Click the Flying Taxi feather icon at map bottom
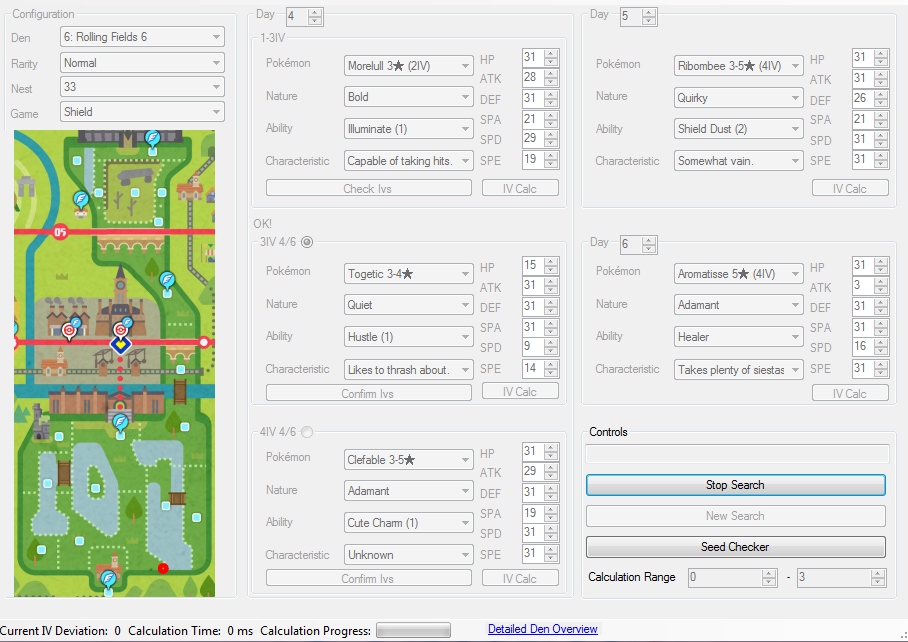 109,578
